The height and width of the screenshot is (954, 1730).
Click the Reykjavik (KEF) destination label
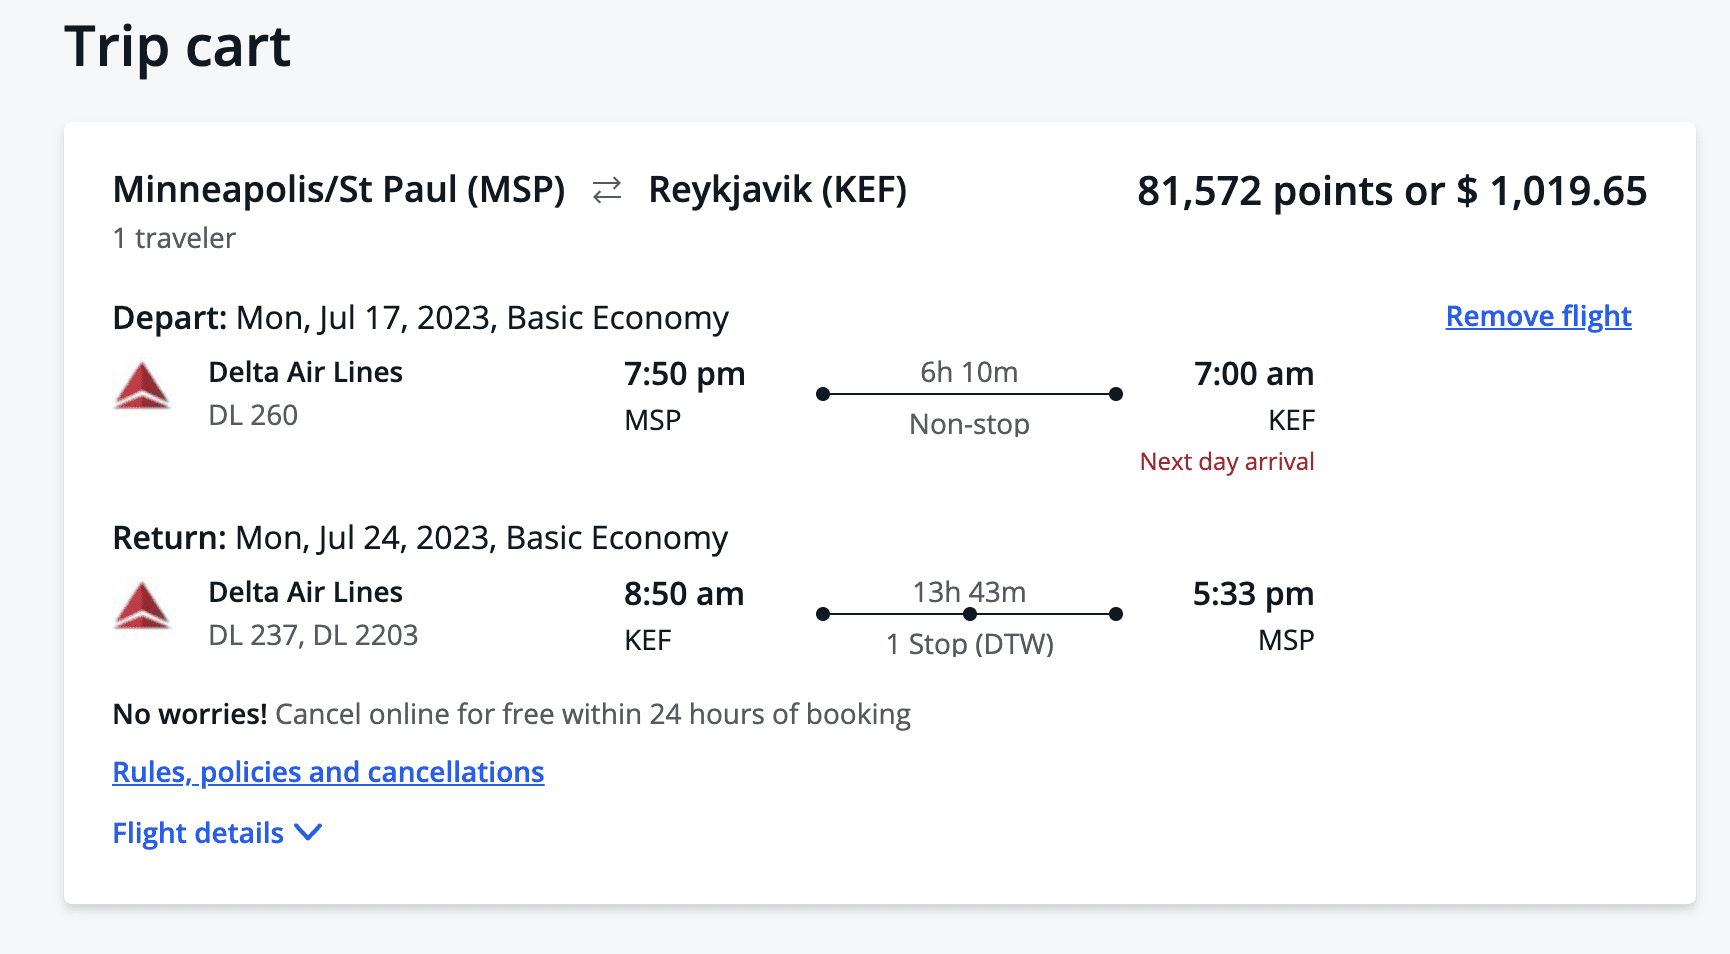(779, 190)
